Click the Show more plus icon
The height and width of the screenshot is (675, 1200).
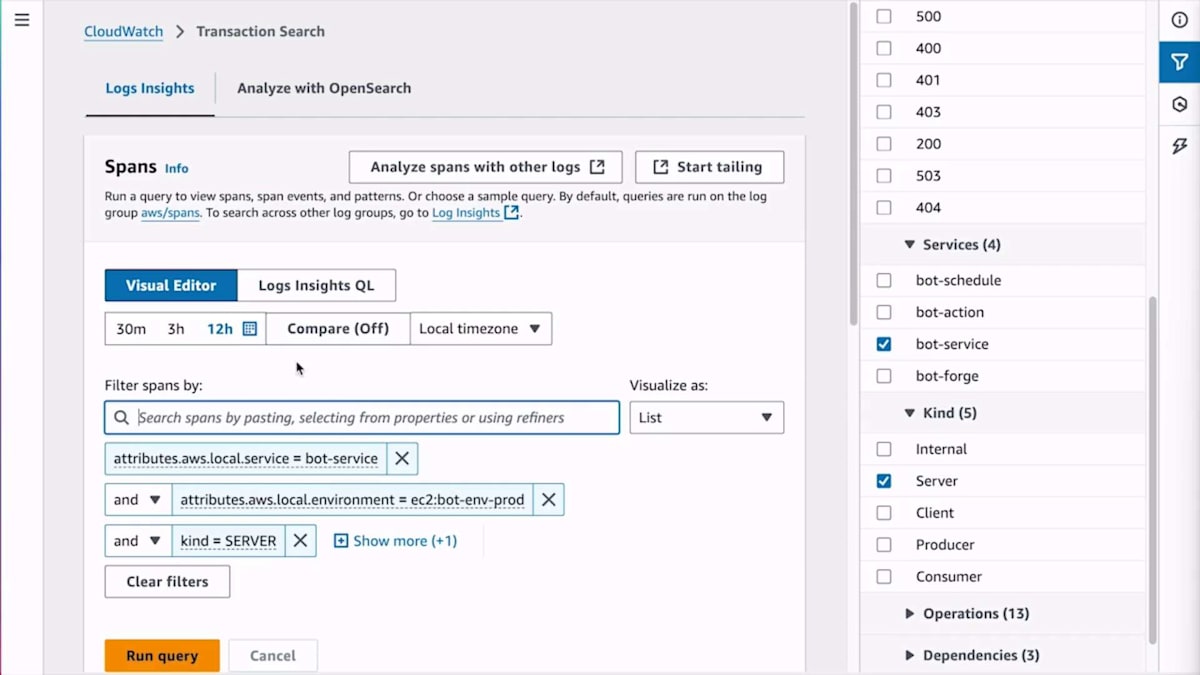pos(341,541)
